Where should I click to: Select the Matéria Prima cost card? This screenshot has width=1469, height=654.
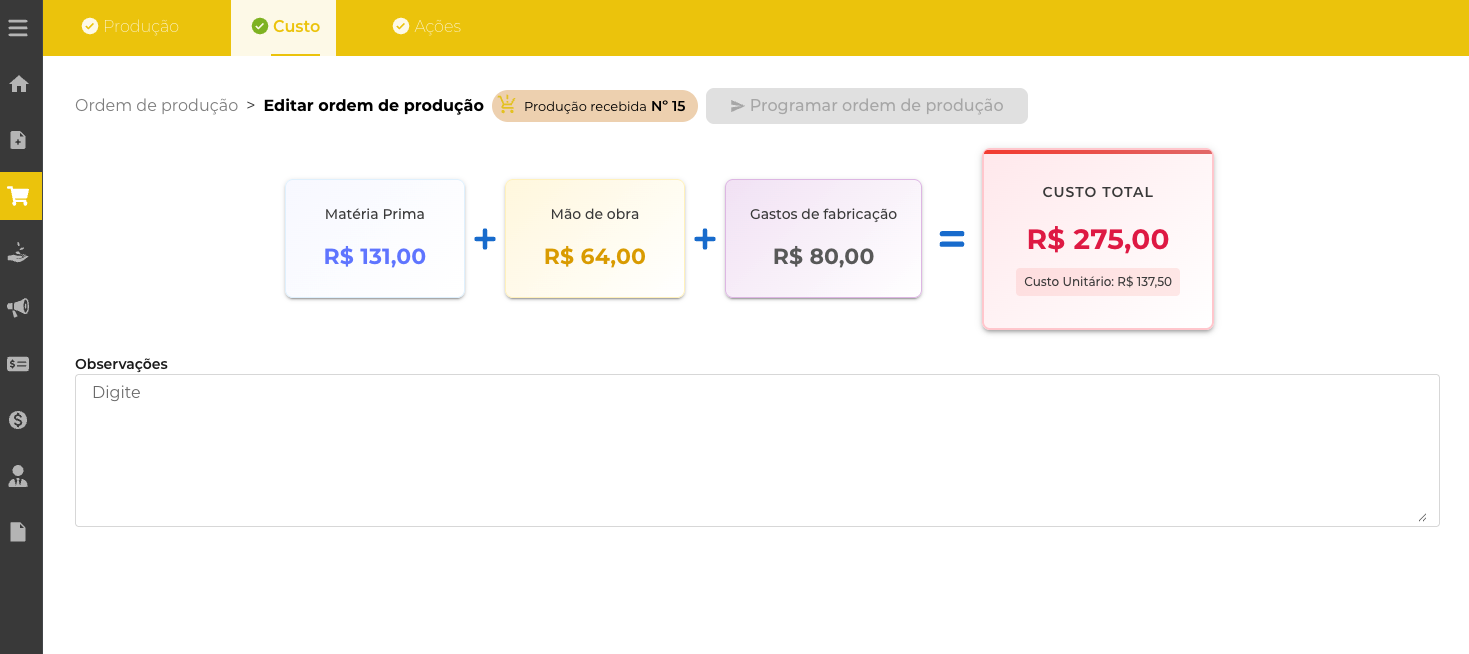375,239
